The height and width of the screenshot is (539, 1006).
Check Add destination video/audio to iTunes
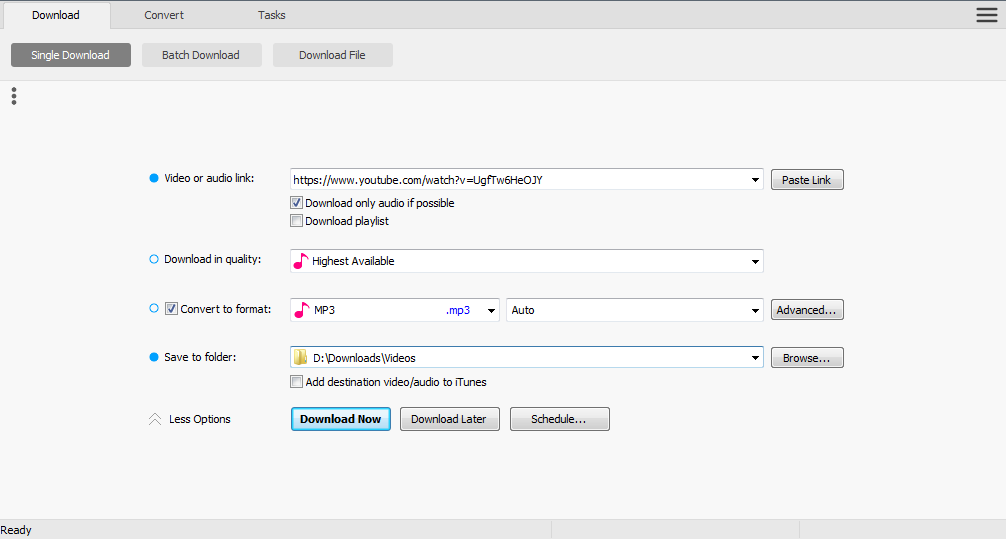pyautogui.click(x=296, y=382)
